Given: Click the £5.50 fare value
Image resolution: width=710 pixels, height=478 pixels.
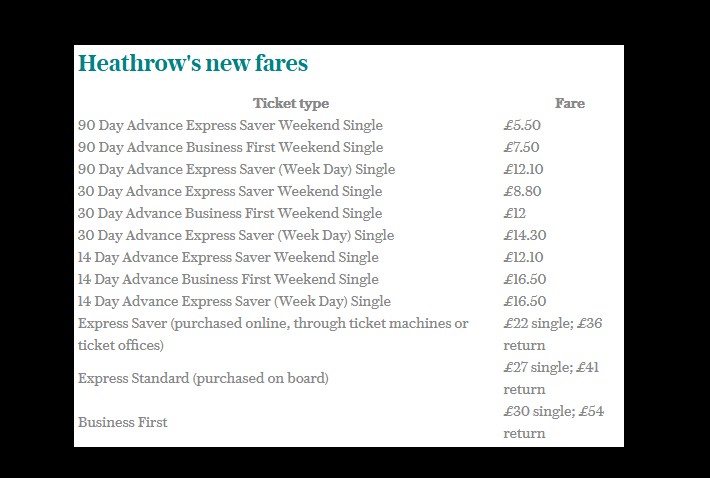Looking at the screenshot, I should click(522, 125).
